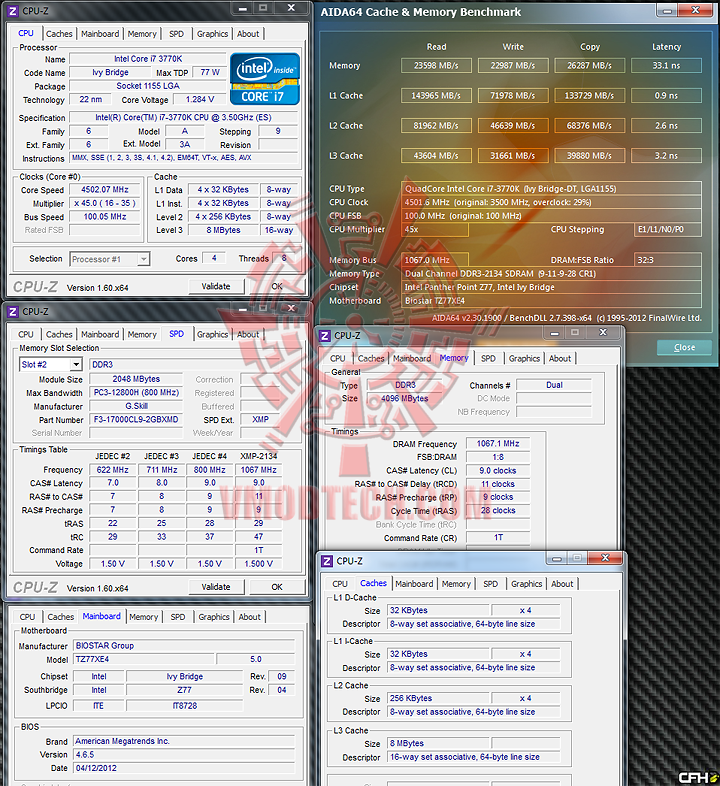Viewport: 720px width, 786px height.
Task: Select Memory tab in the CPU-Z SPD window
Action: (142, 334)
